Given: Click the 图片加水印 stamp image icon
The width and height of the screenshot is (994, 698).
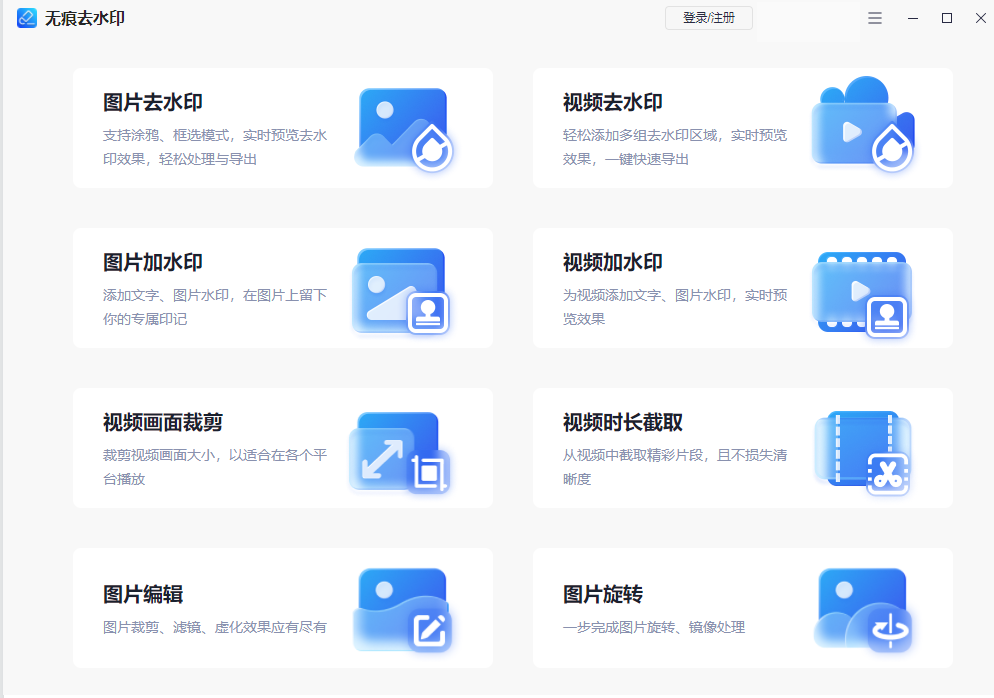Looking at the screenshot, I should [x=401, y=290].
